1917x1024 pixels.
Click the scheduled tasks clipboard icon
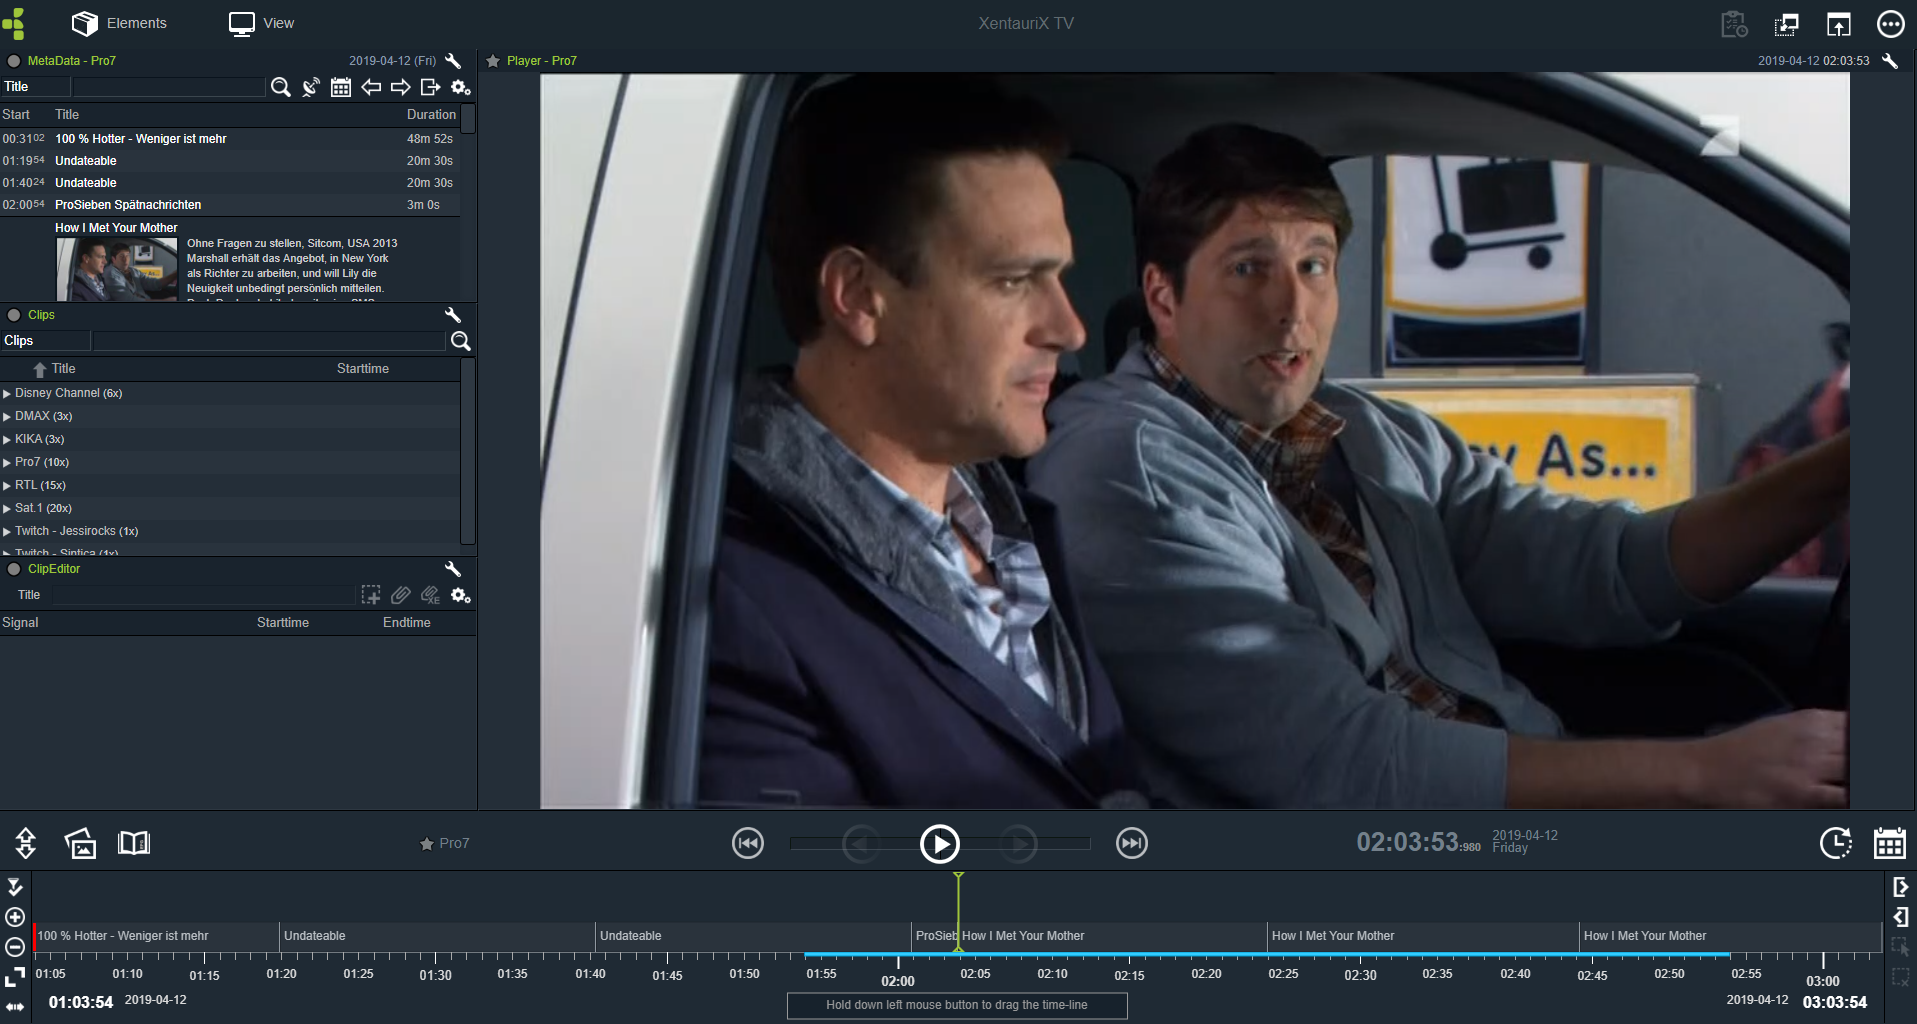[1734, 23]
